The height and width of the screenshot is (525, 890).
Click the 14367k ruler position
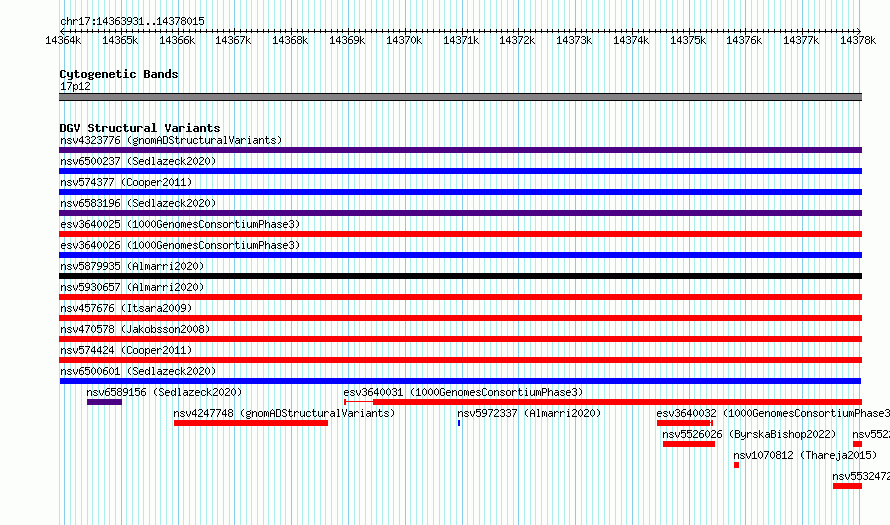[x=233, y=40]
